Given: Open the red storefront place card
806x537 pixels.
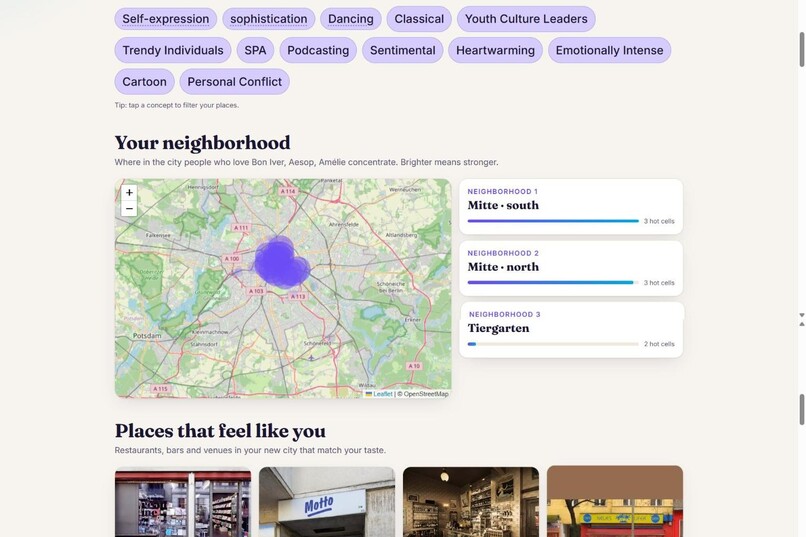Looking at the screenshot, I should pos(615,502).
